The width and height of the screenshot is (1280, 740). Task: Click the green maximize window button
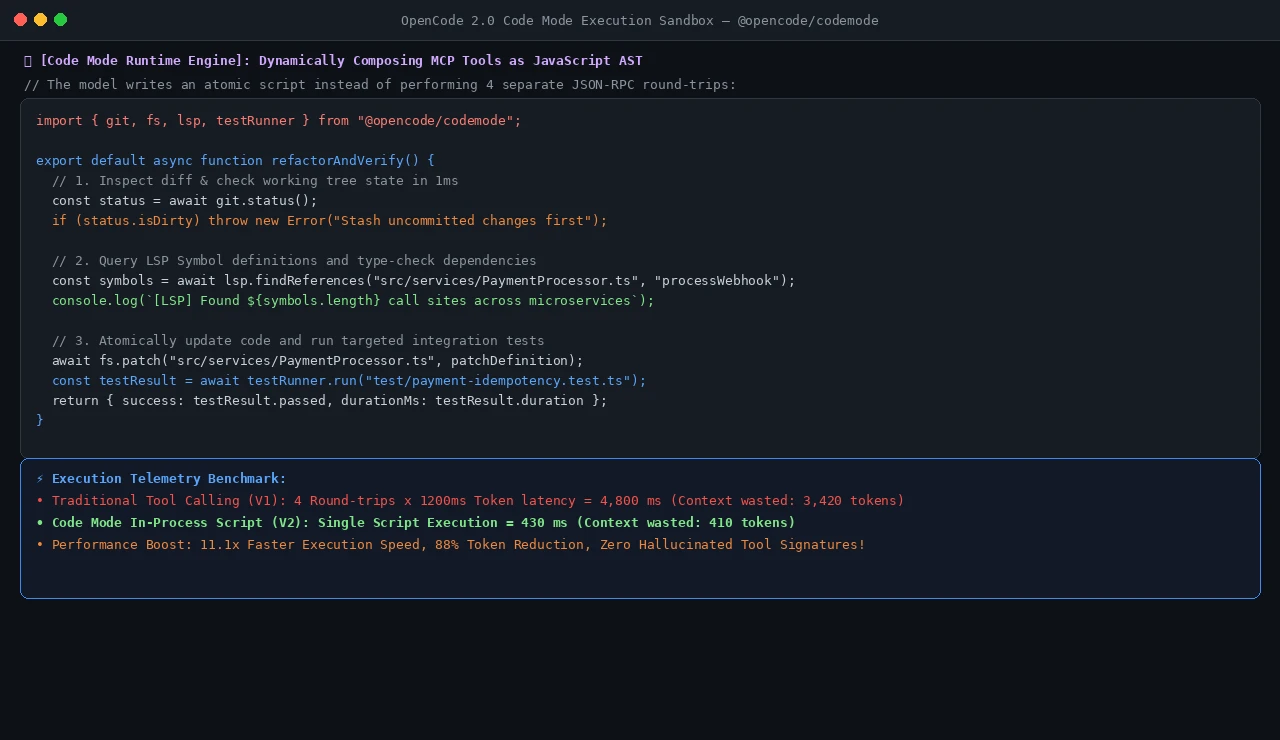pyautogui.click(x=60, y=20)
